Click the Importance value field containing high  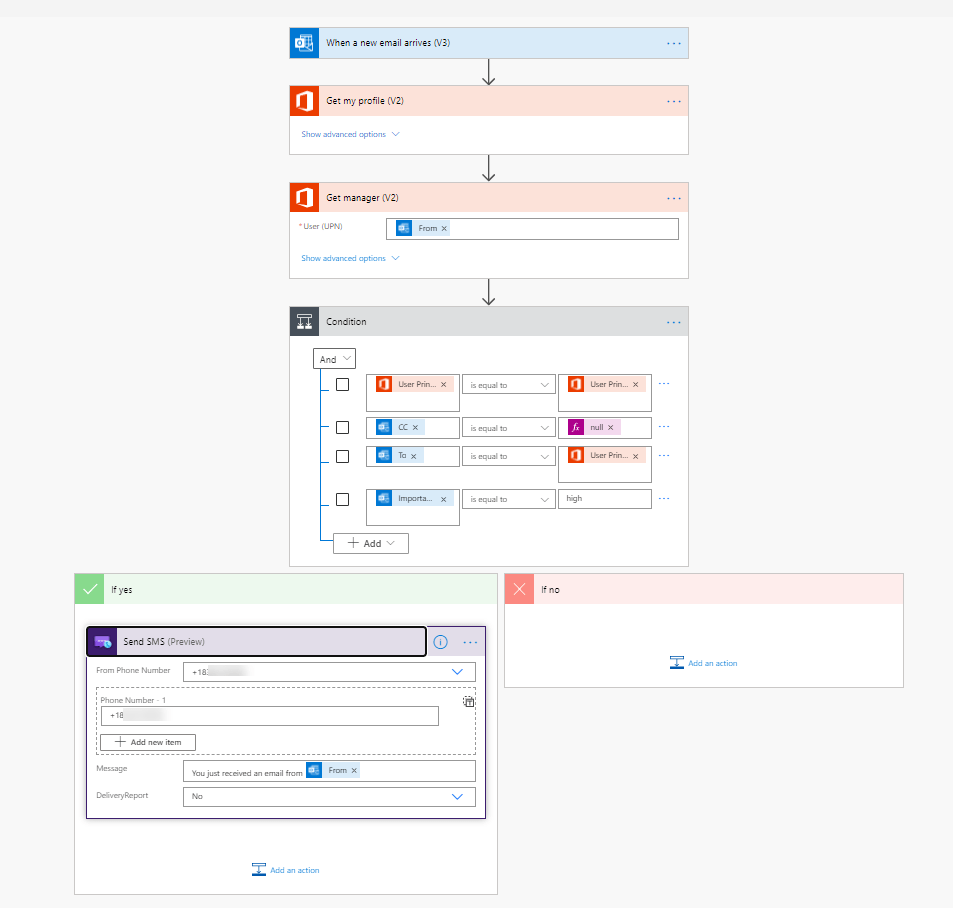coord(605,499)
